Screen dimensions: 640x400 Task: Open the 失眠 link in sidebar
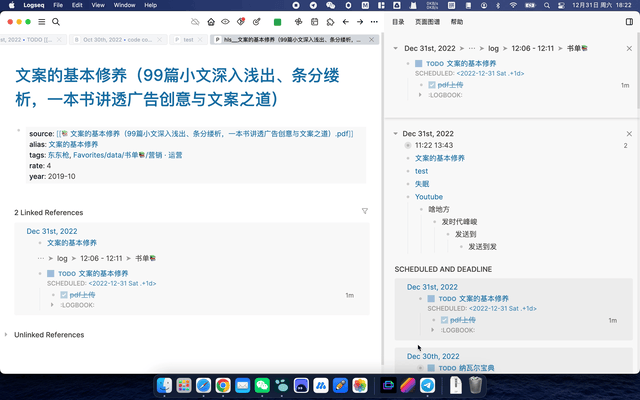pos(422,184)
